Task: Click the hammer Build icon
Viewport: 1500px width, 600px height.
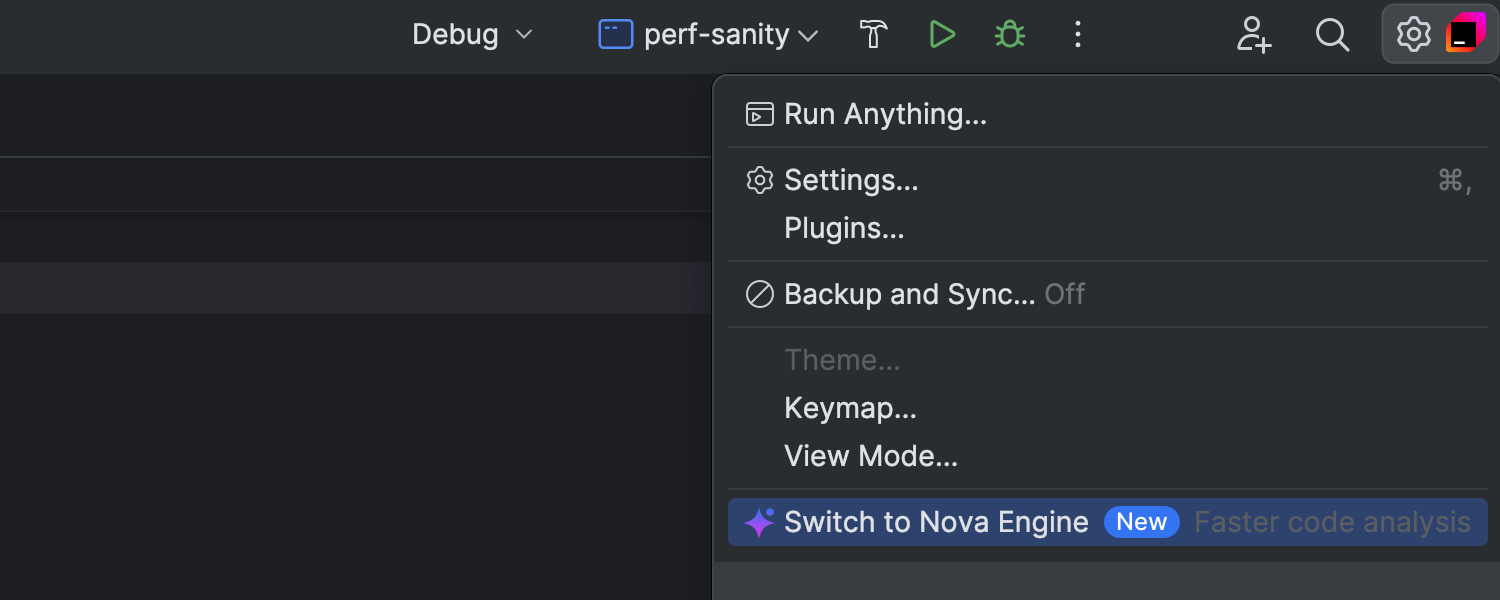Action: point(874,35)
